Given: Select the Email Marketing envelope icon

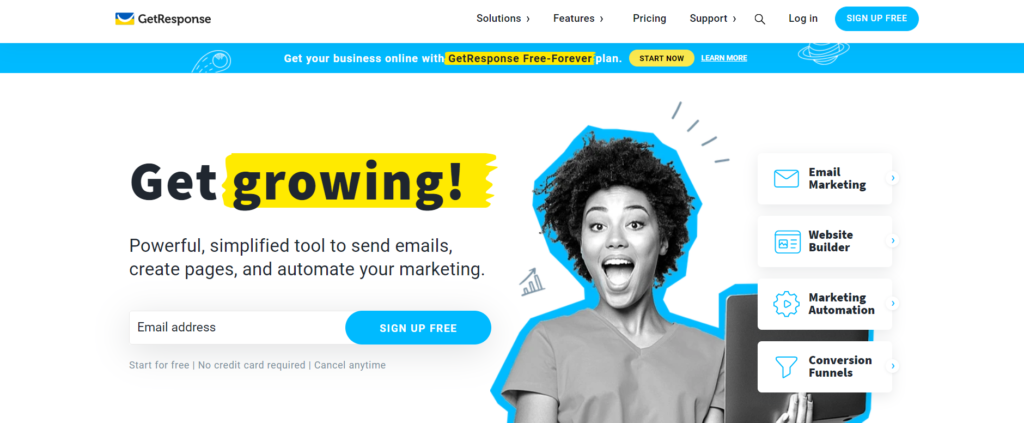Looking at the screenshot, I should [x=786, y=179].
